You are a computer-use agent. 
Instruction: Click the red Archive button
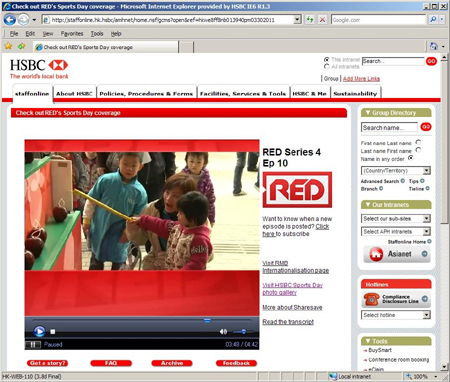pyautogui.click(x=172, y=363)
